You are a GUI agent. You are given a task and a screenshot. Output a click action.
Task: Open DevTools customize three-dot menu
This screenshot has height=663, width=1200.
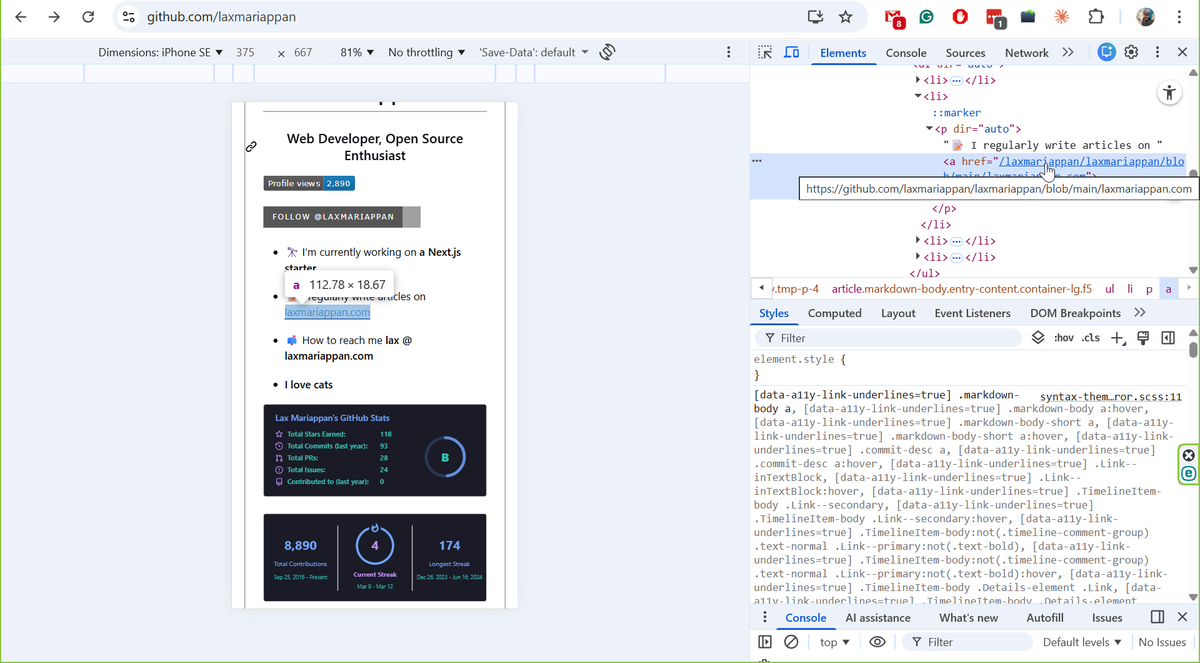pos(1157,53)
